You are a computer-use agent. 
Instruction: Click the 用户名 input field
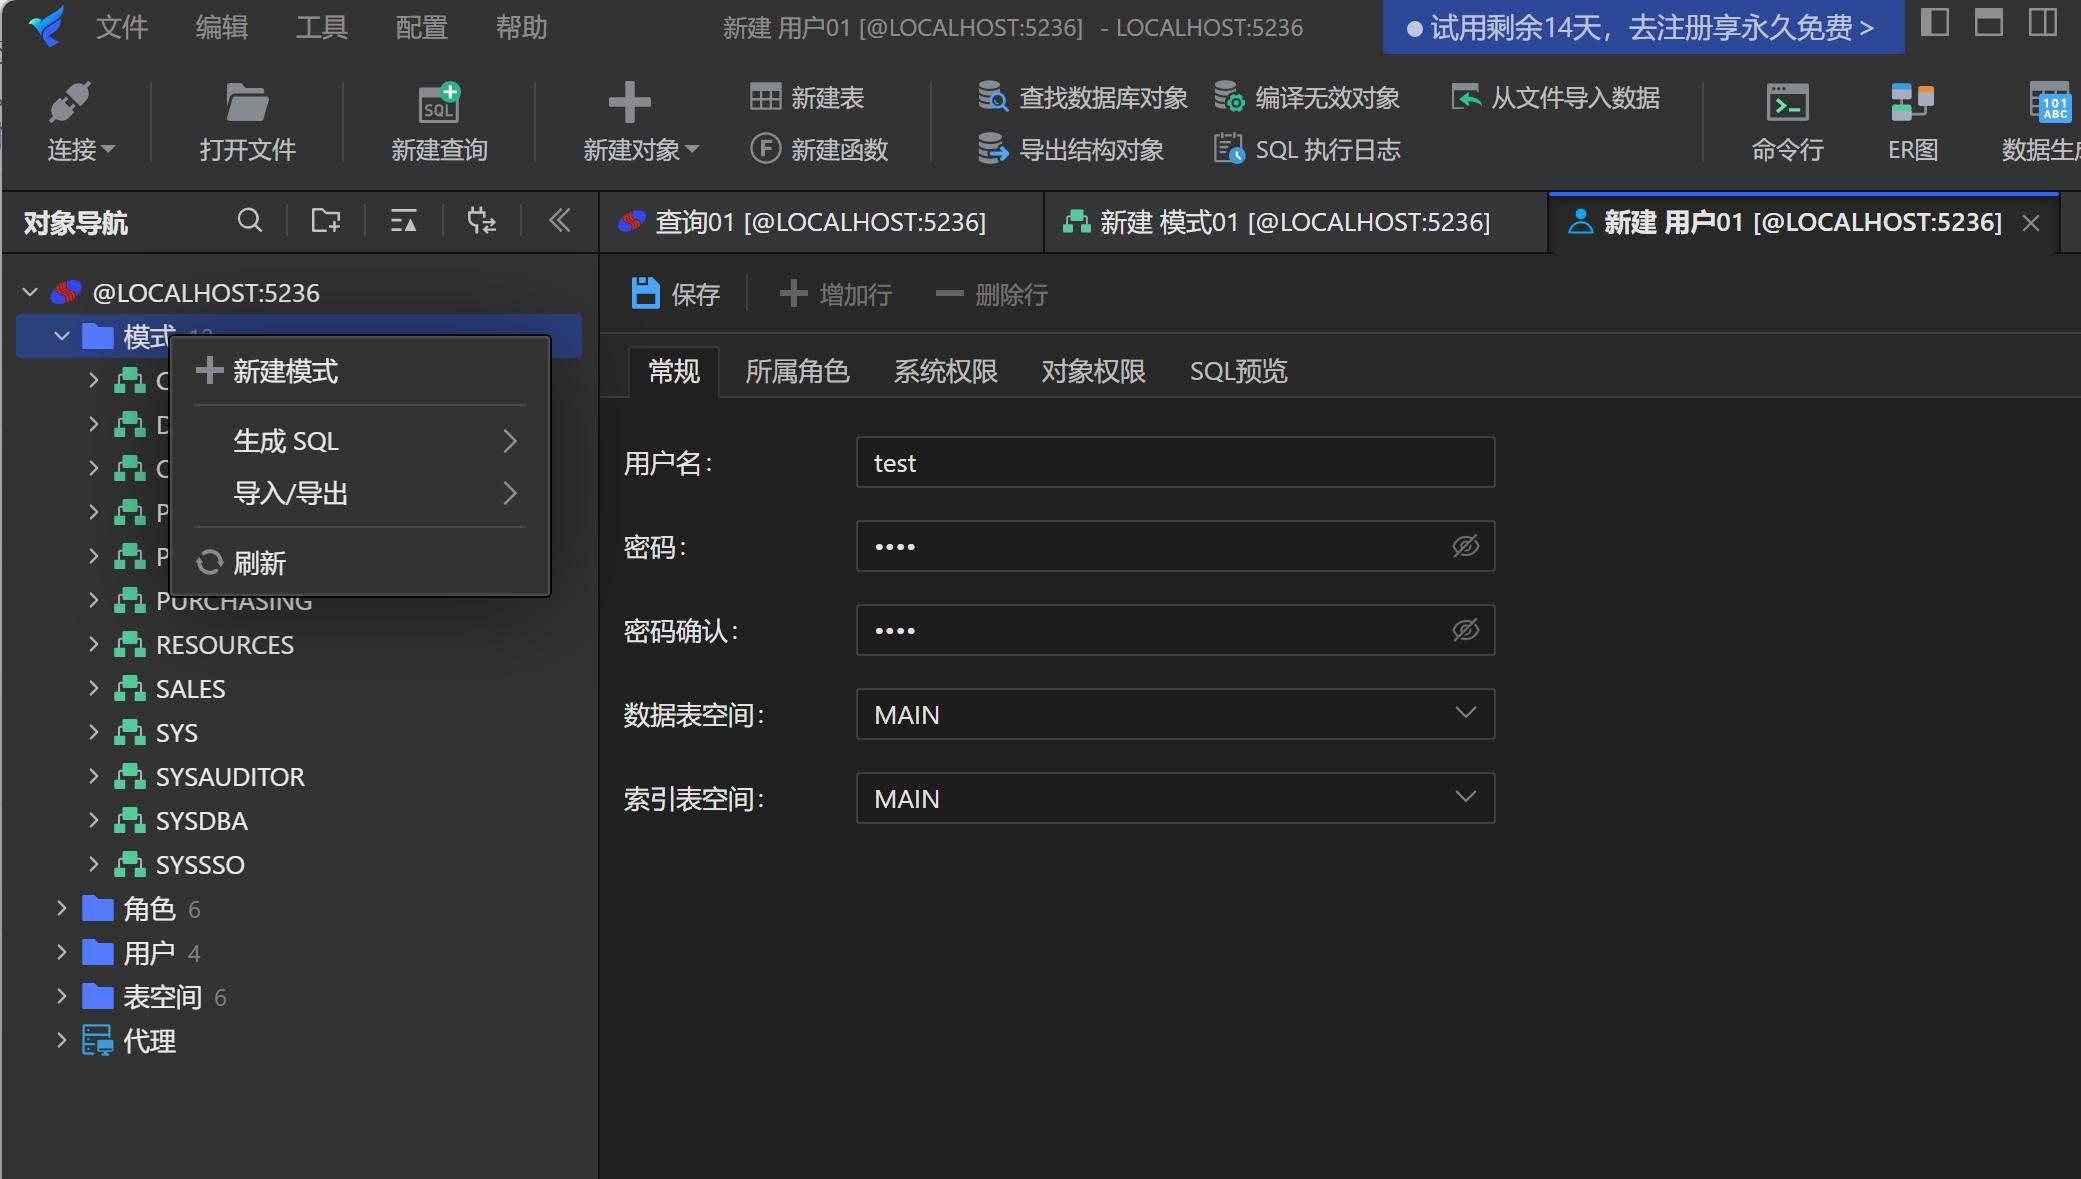(x=1175, y=462)
